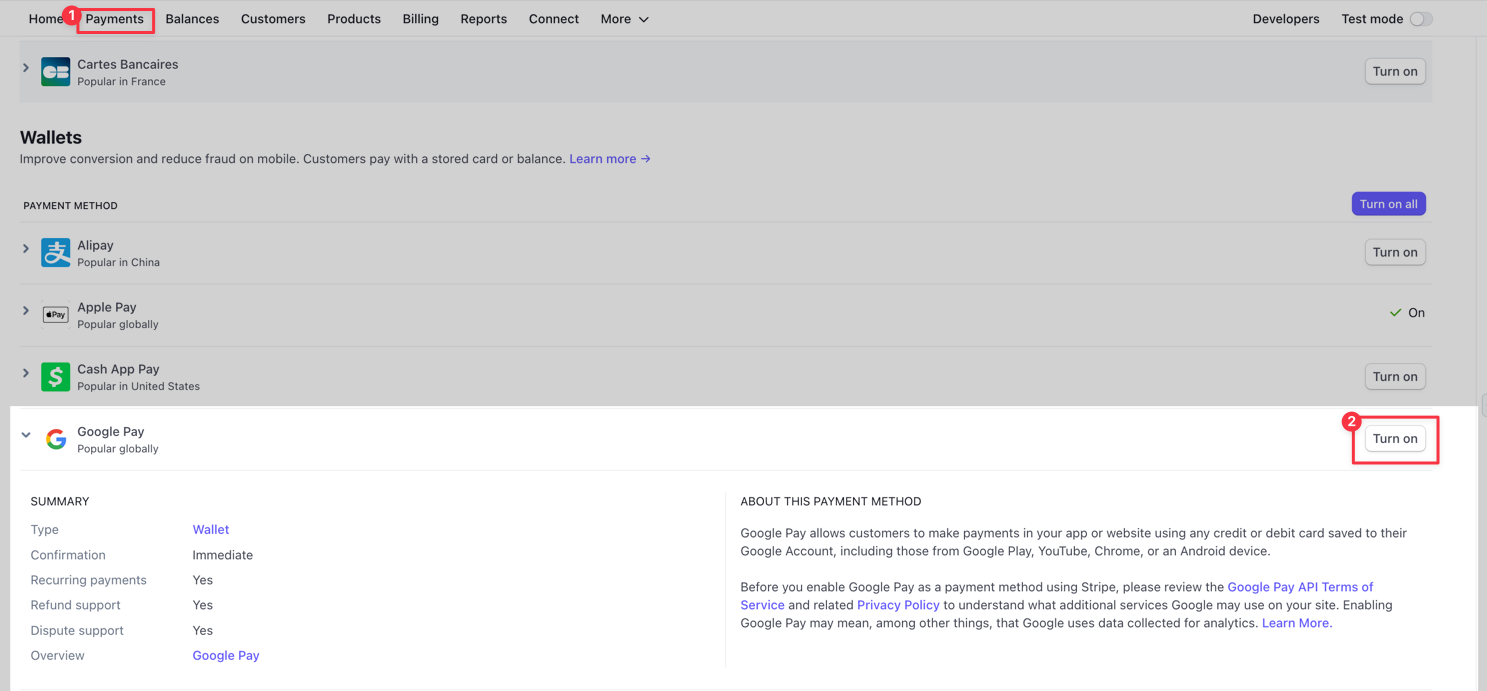Toggle the Test mode switch

click(x=1420, y=19)
